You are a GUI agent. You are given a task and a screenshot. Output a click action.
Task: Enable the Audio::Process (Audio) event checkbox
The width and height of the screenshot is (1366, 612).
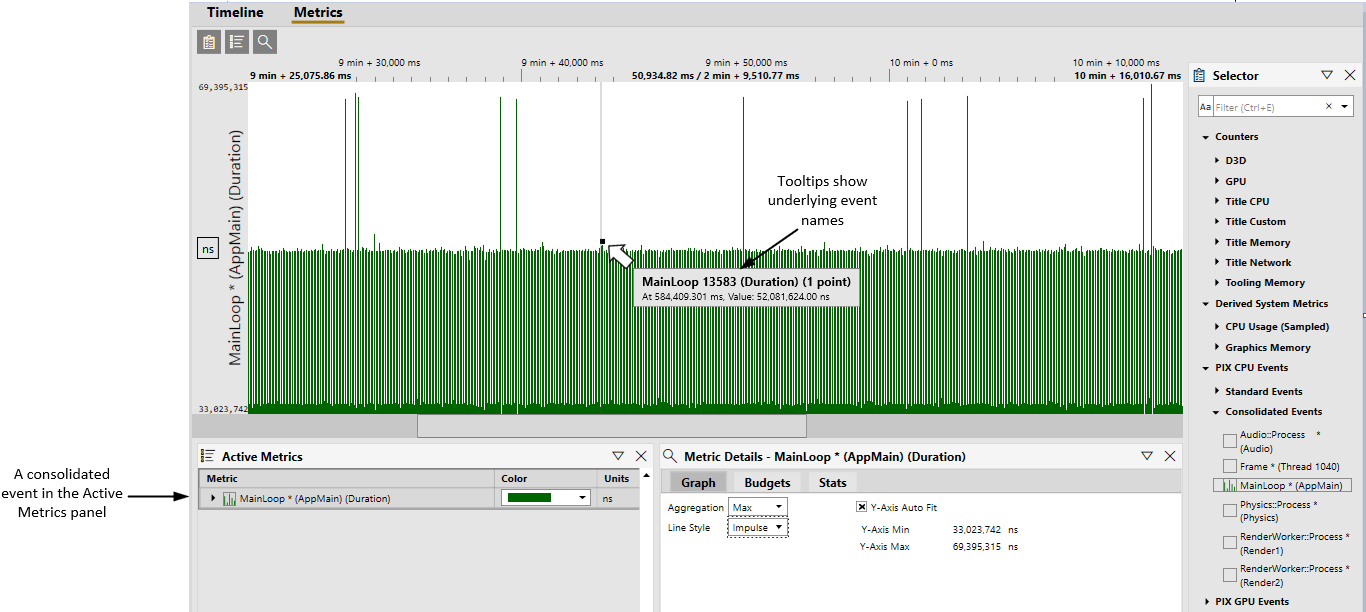tap(1230, 441)
